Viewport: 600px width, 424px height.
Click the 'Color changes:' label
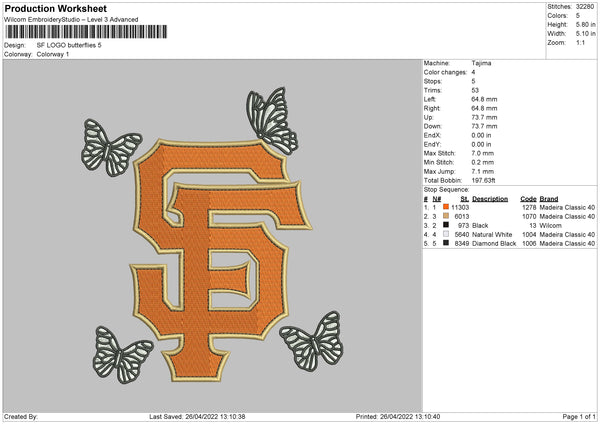pos(445,72)
